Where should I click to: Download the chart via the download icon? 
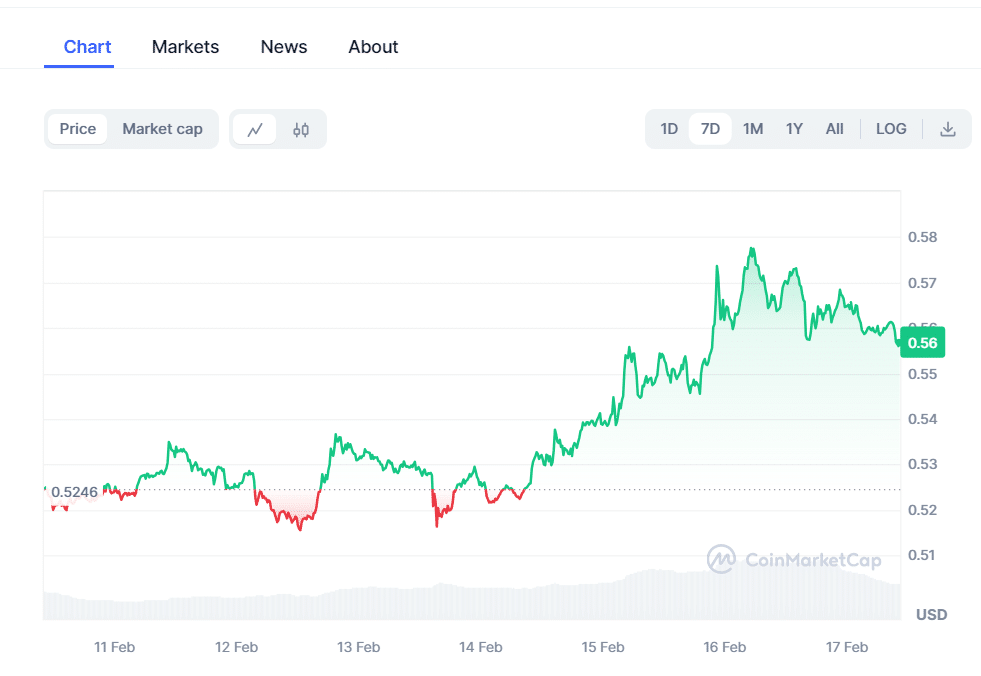click(x=947, y=128)
